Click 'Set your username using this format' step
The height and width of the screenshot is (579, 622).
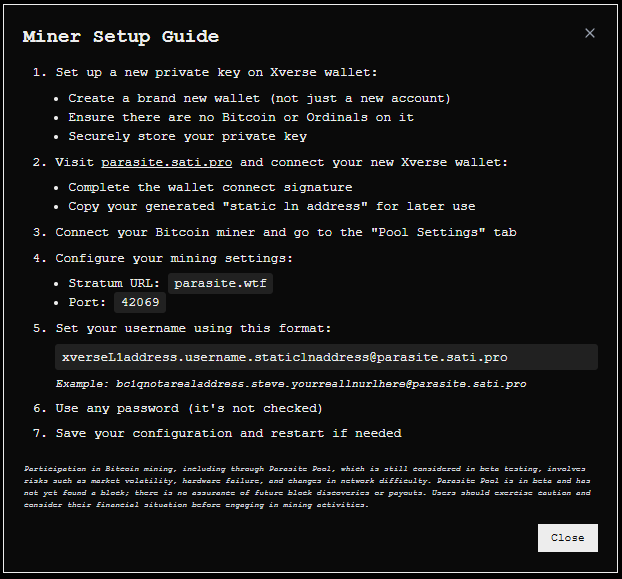click(193, 328)
